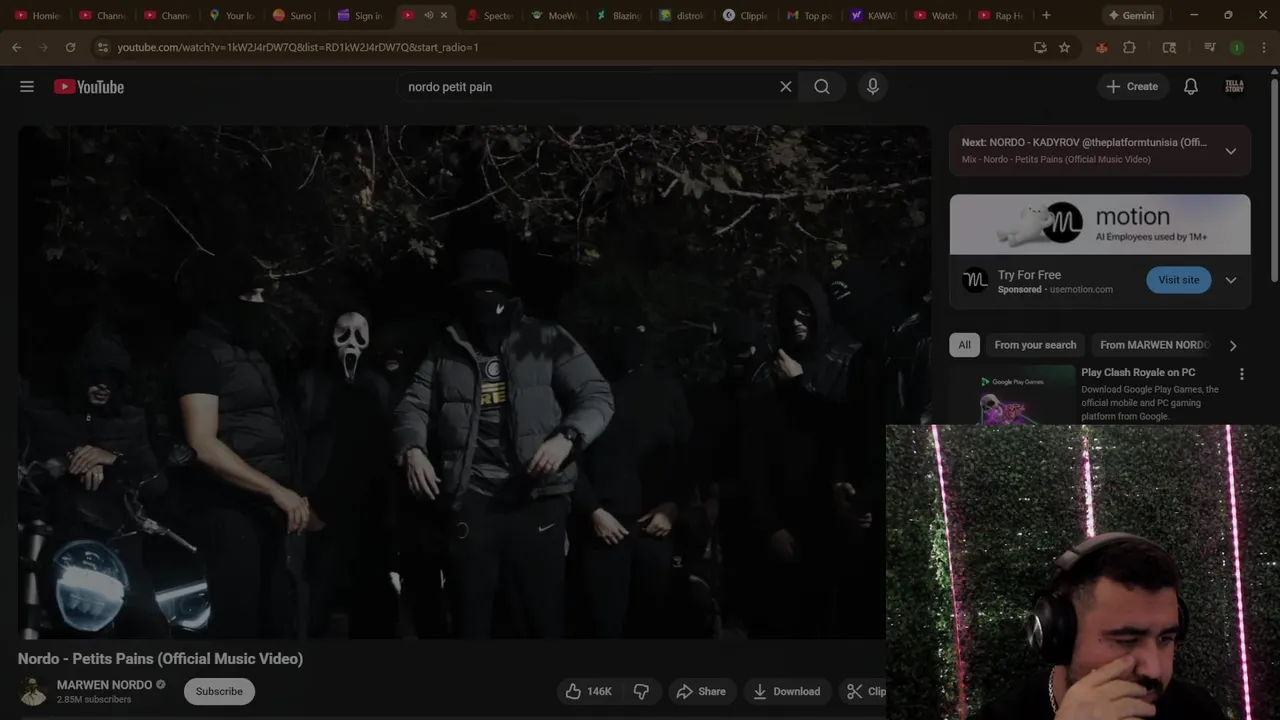Open a new browser tab

(1046, 15)
